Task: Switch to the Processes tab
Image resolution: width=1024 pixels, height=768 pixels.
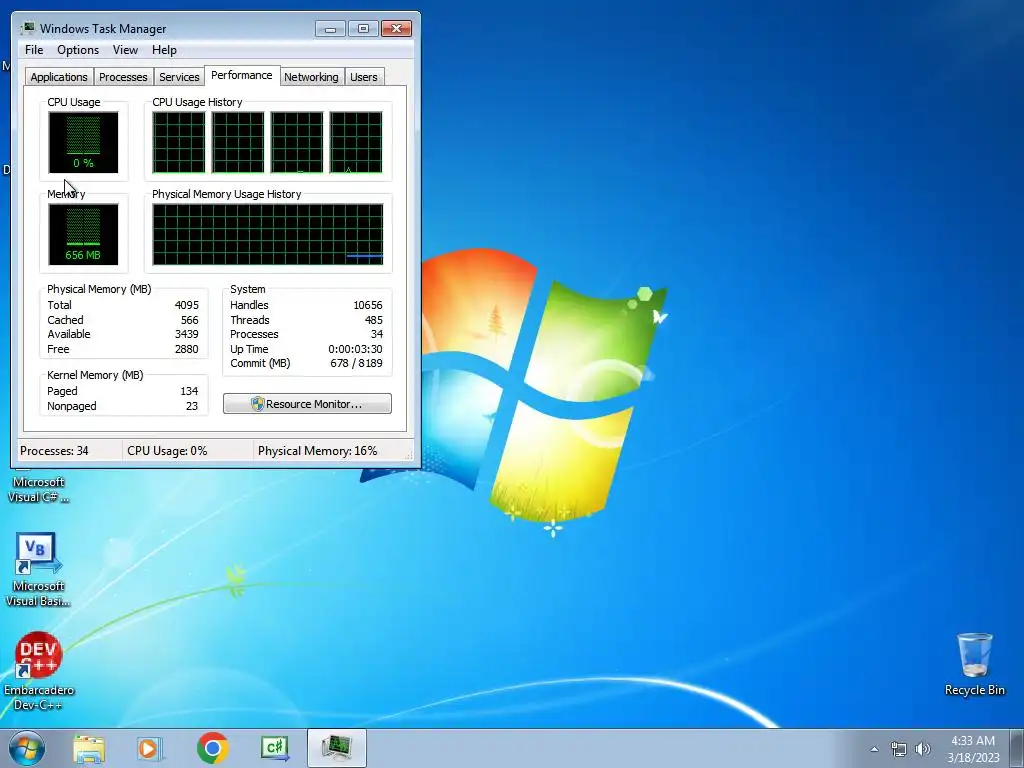Action: tap(123, 77)
